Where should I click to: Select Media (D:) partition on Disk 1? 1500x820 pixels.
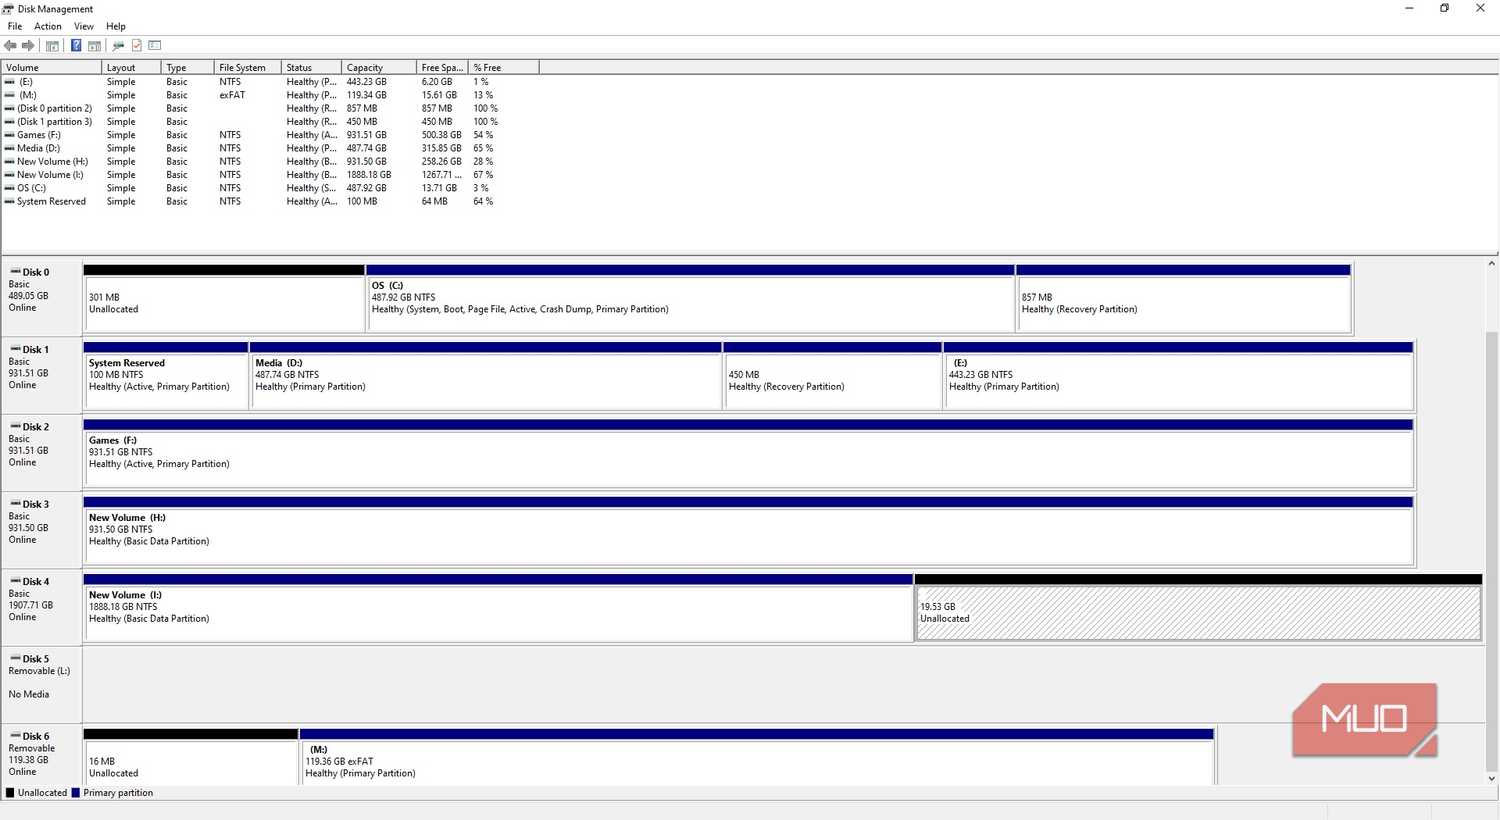click(486, 376)
